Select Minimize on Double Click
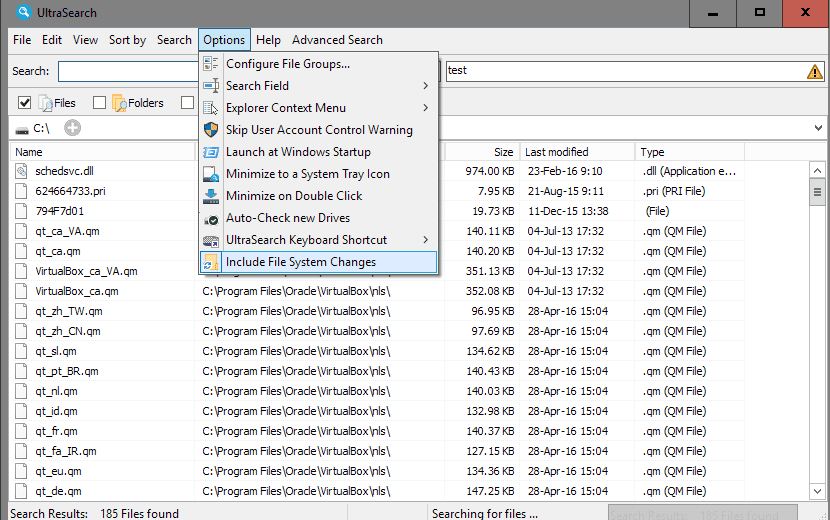Image resolution: width=830 pixels, height=520 pixels. [x=319, y=196]
